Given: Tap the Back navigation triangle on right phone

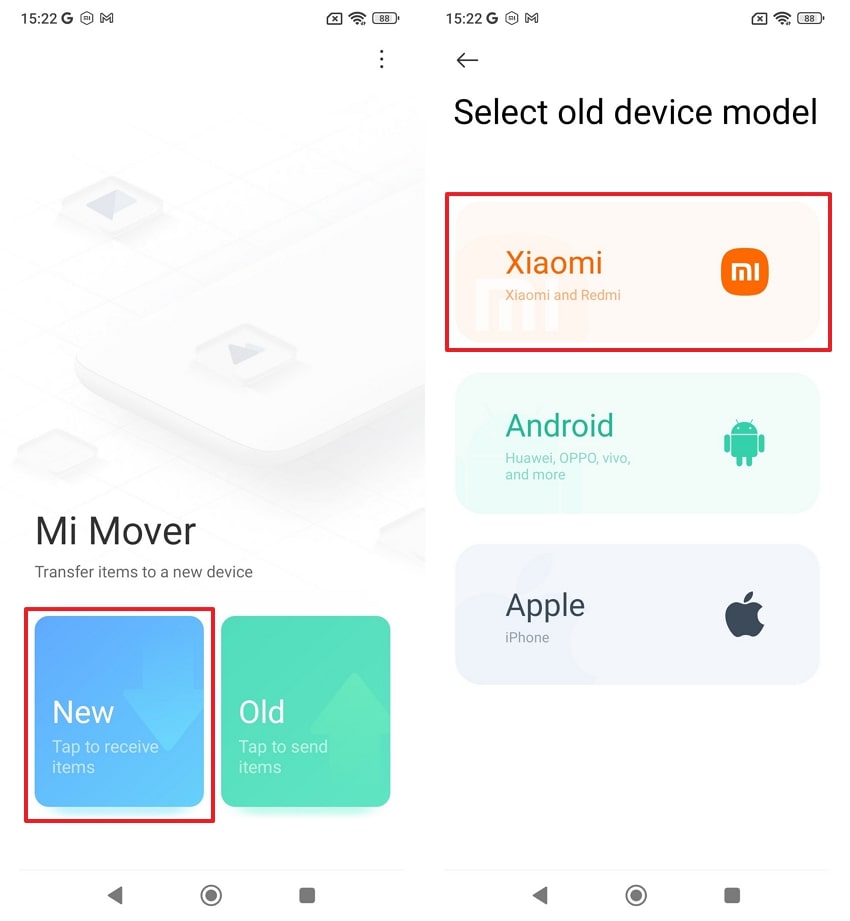Looking at the screenshot, I should tap(540, 895).
